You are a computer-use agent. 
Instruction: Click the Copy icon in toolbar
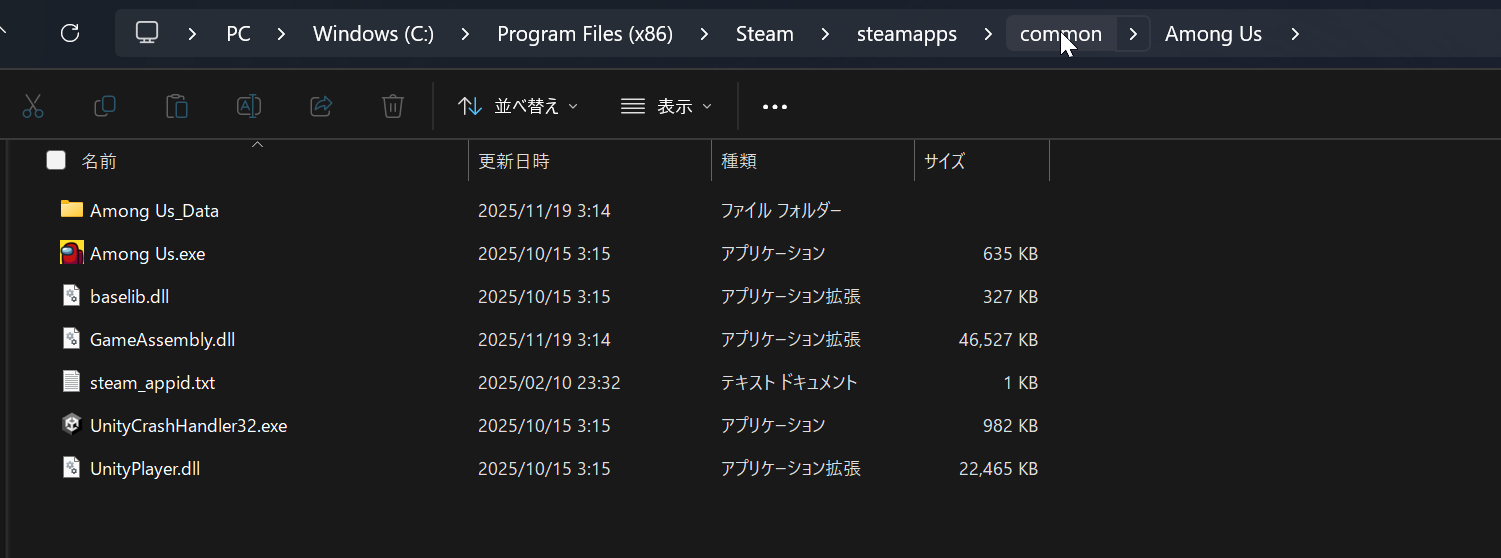click(105, 106)
